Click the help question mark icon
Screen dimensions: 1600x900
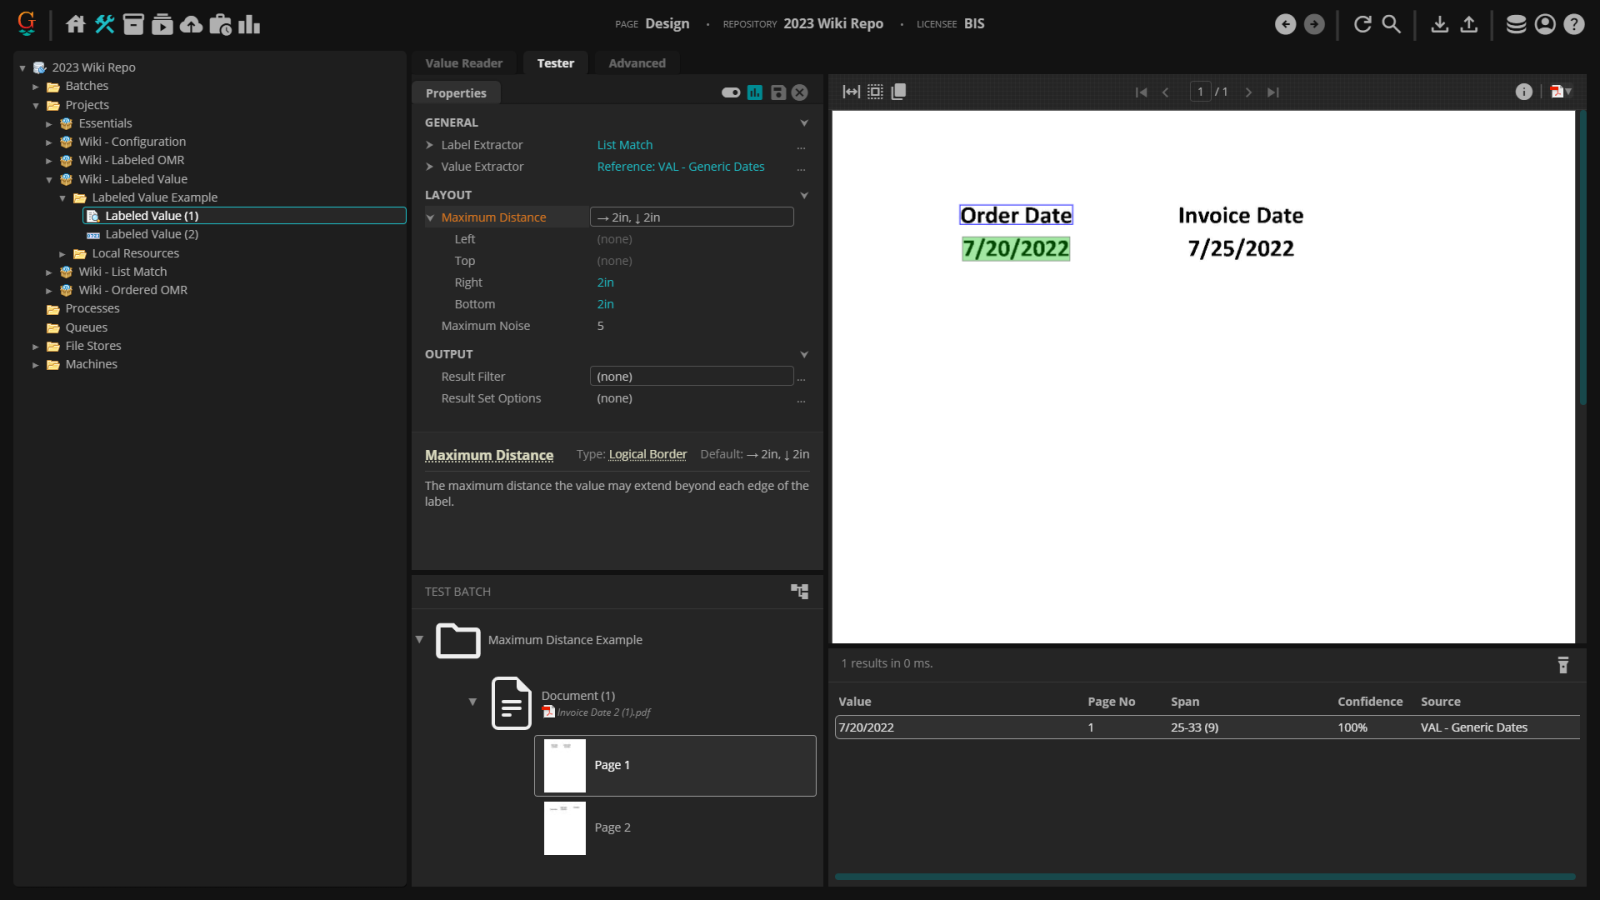click(x=1574, y=24)
